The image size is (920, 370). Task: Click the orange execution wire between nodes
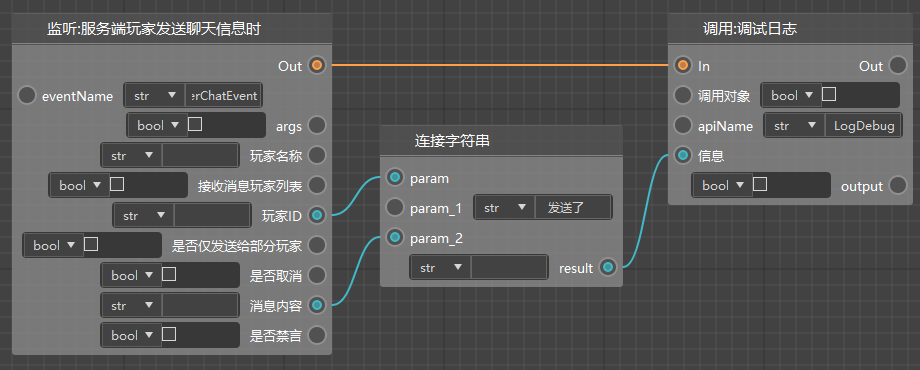coord(500,65)
